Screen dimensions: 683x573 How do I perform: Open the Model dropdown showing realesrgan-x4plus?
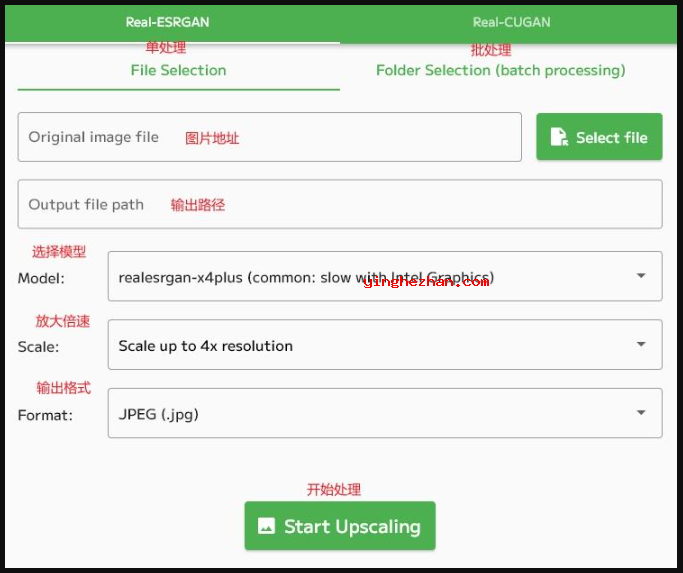point(370,277)
